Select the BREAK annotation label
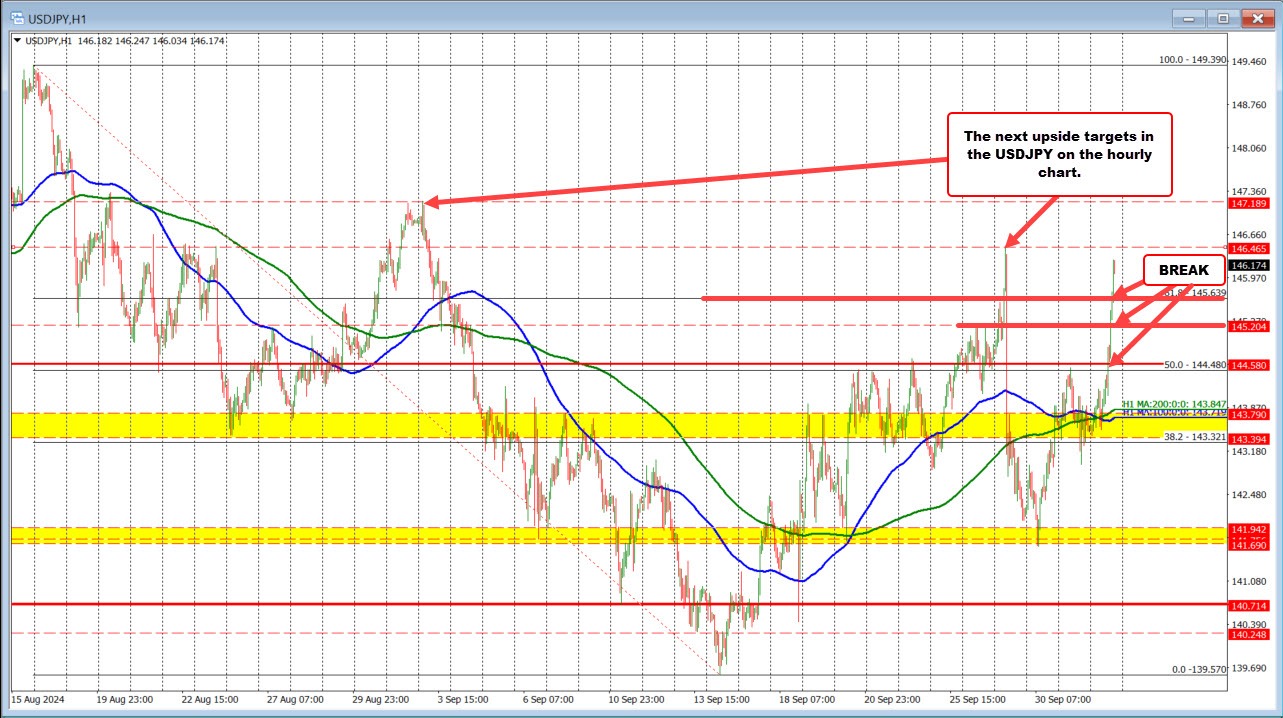This screenshot has width=1283, height=718. (x=1183, y=269)
